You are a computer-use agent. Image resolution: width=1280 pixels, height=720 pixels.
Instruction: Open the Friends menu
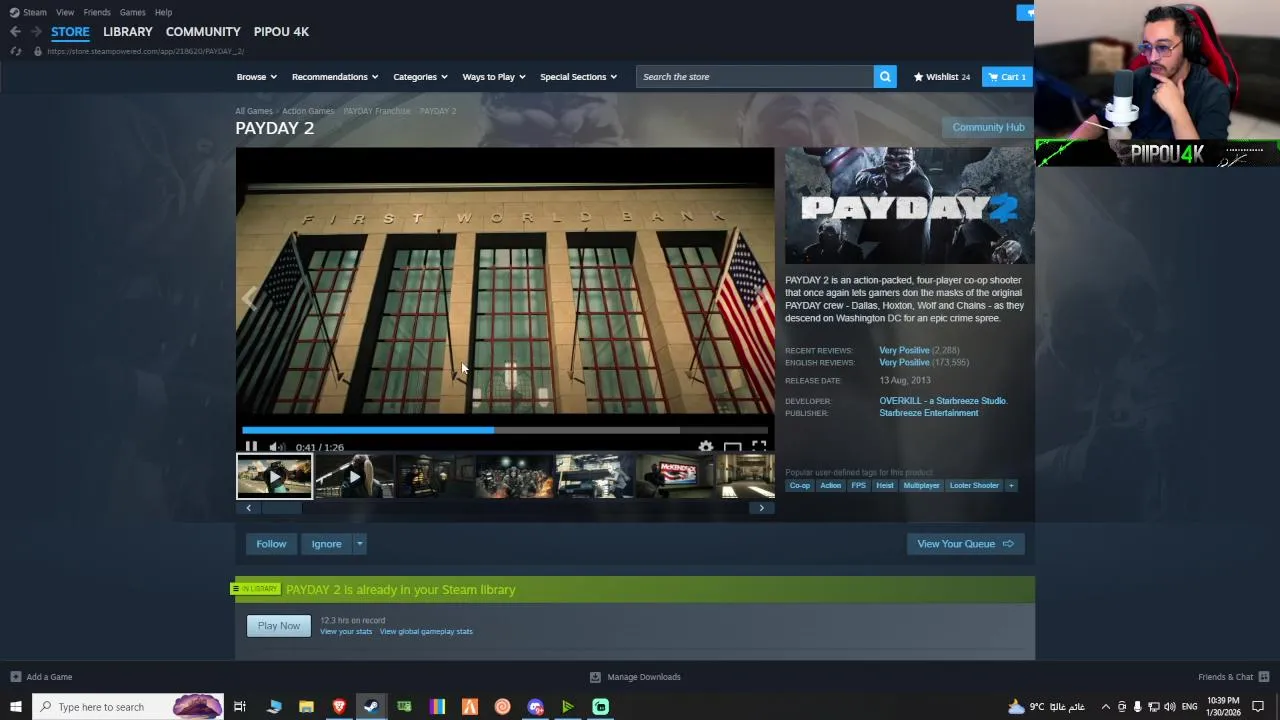(x=97, y=12)
